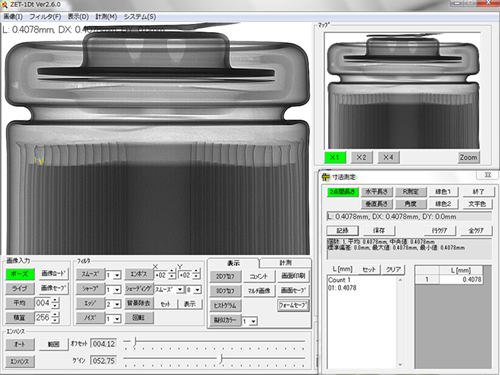Enable the ライブ live mode button
500x375 pixels.
[20, 289]
